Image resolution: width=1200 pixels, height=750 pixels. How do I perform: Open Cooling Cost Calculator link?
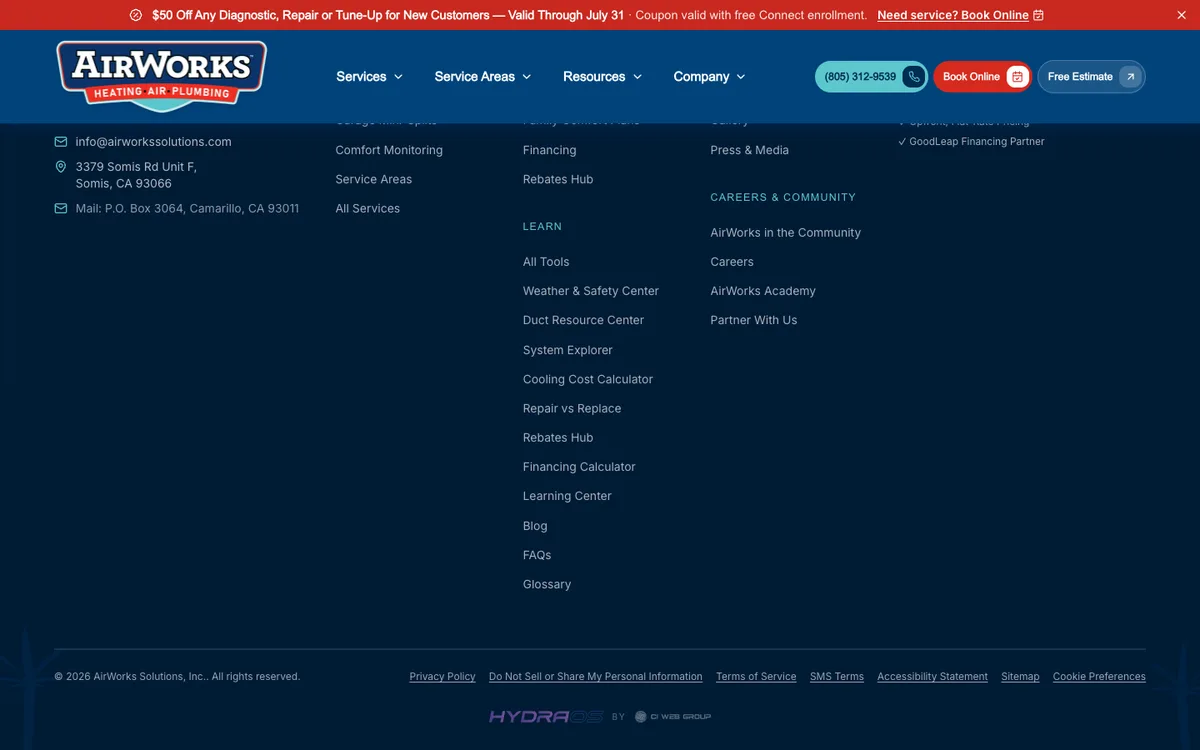tap(588, 379)
